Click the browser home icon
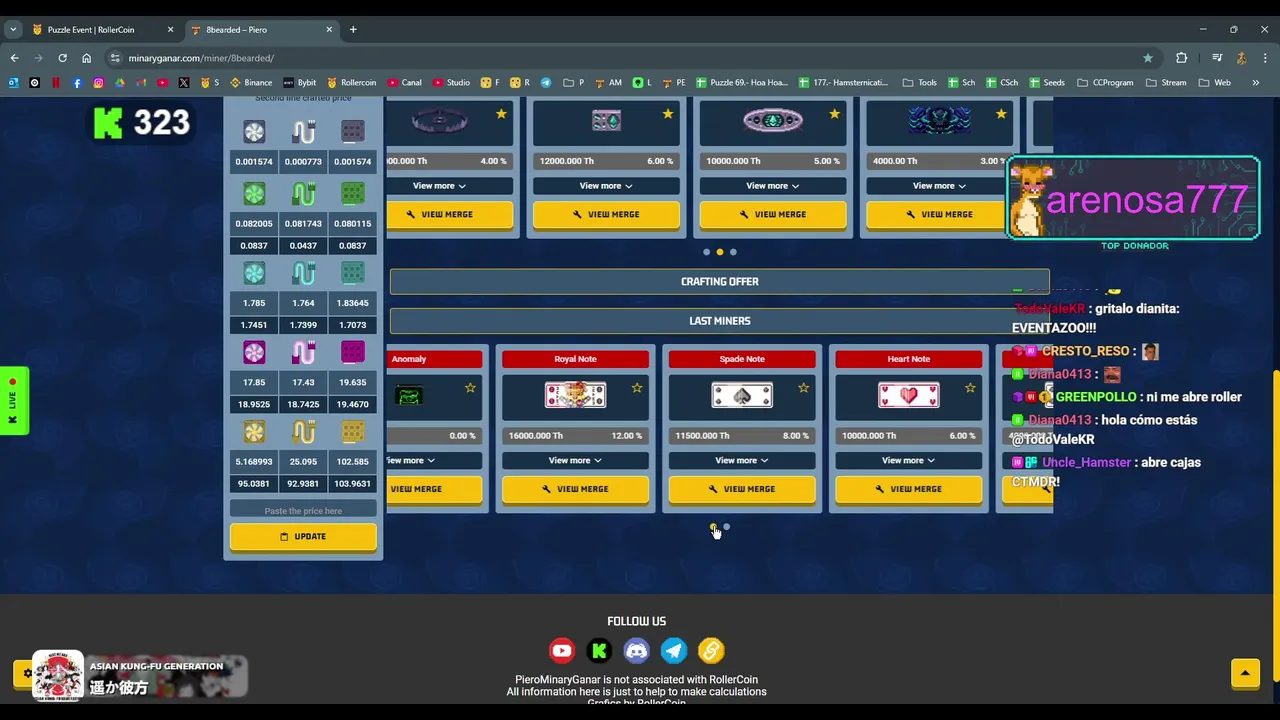The width and height of the screenshot is (1280, 720). point(87,58)
